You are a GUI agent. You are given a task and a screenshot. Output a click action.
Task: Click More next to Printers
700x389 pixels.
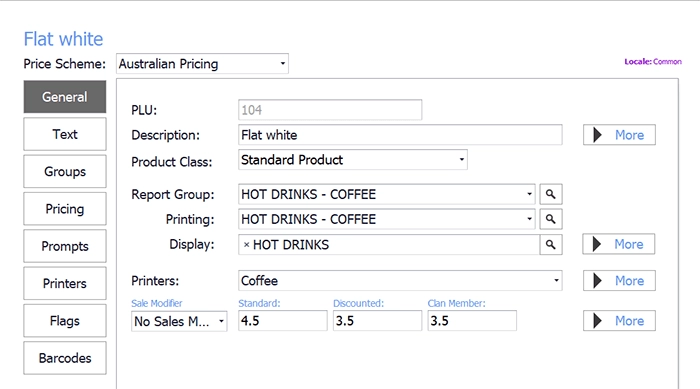(x=619, y=280)
